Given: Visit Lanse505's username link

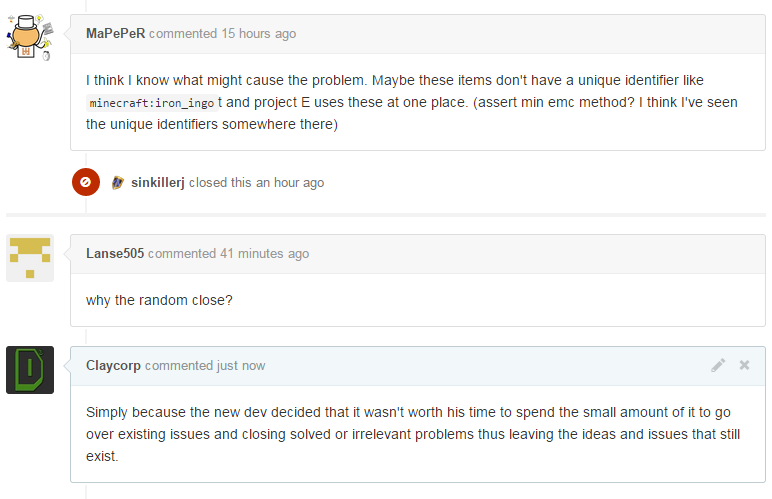Looking at the screenshot, I should point(115,253).
